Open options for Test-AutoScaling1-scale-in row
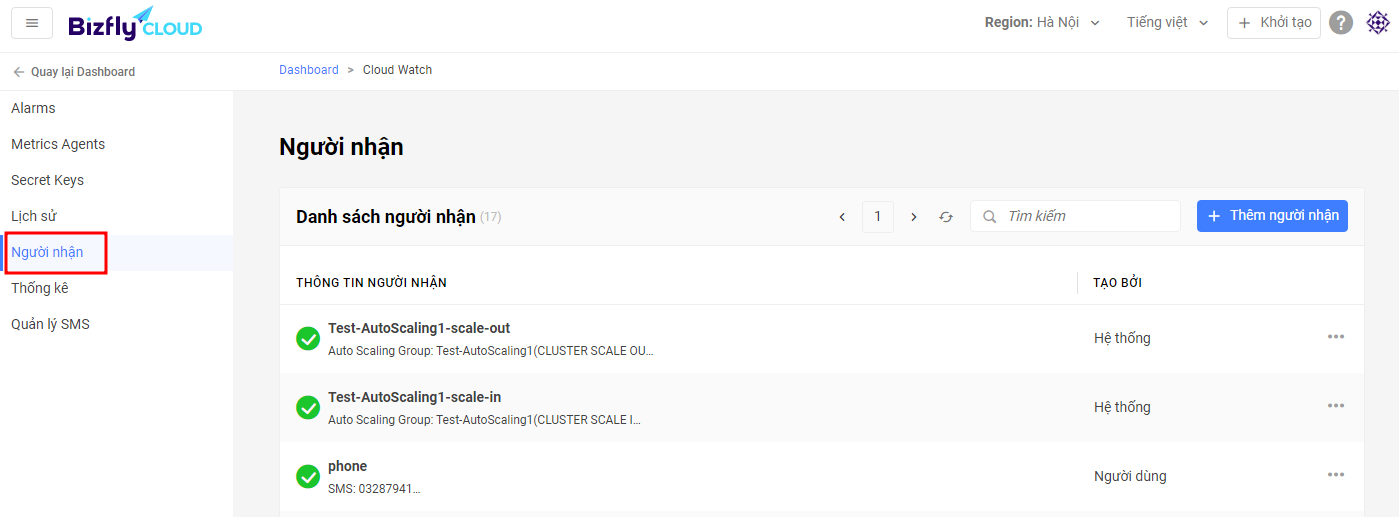 [1336, 405]
